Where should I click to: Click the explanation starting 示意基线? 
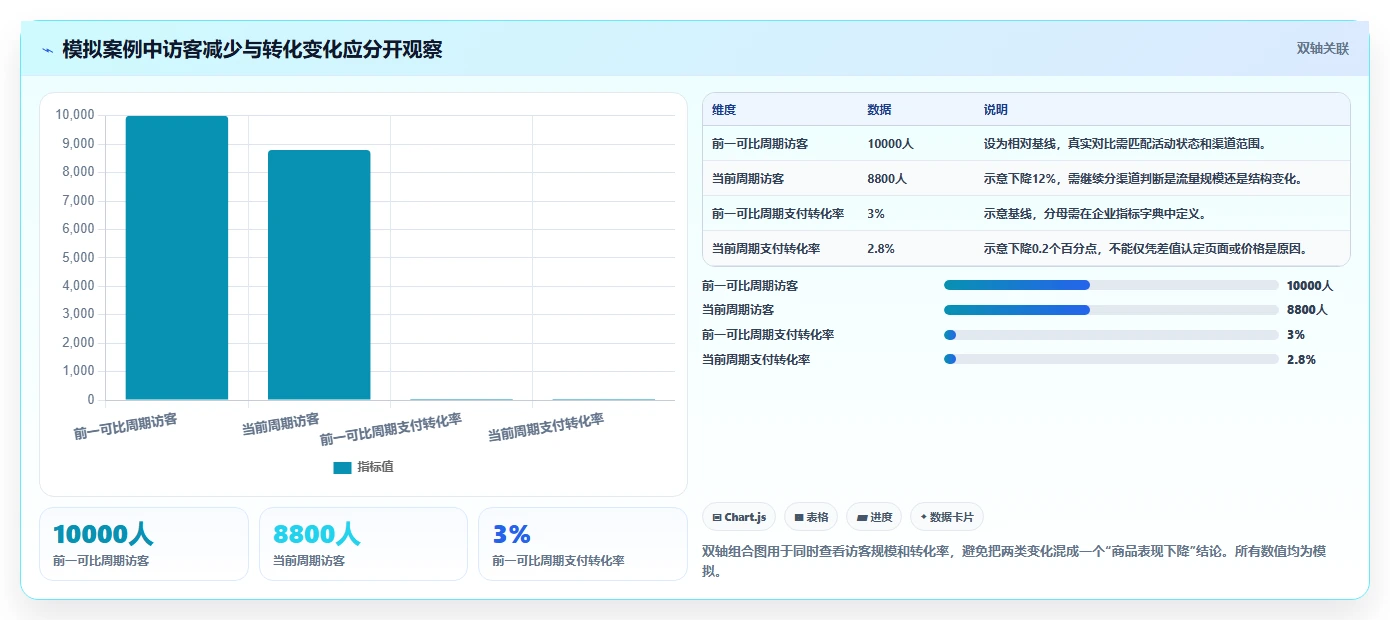[1095, 214]
